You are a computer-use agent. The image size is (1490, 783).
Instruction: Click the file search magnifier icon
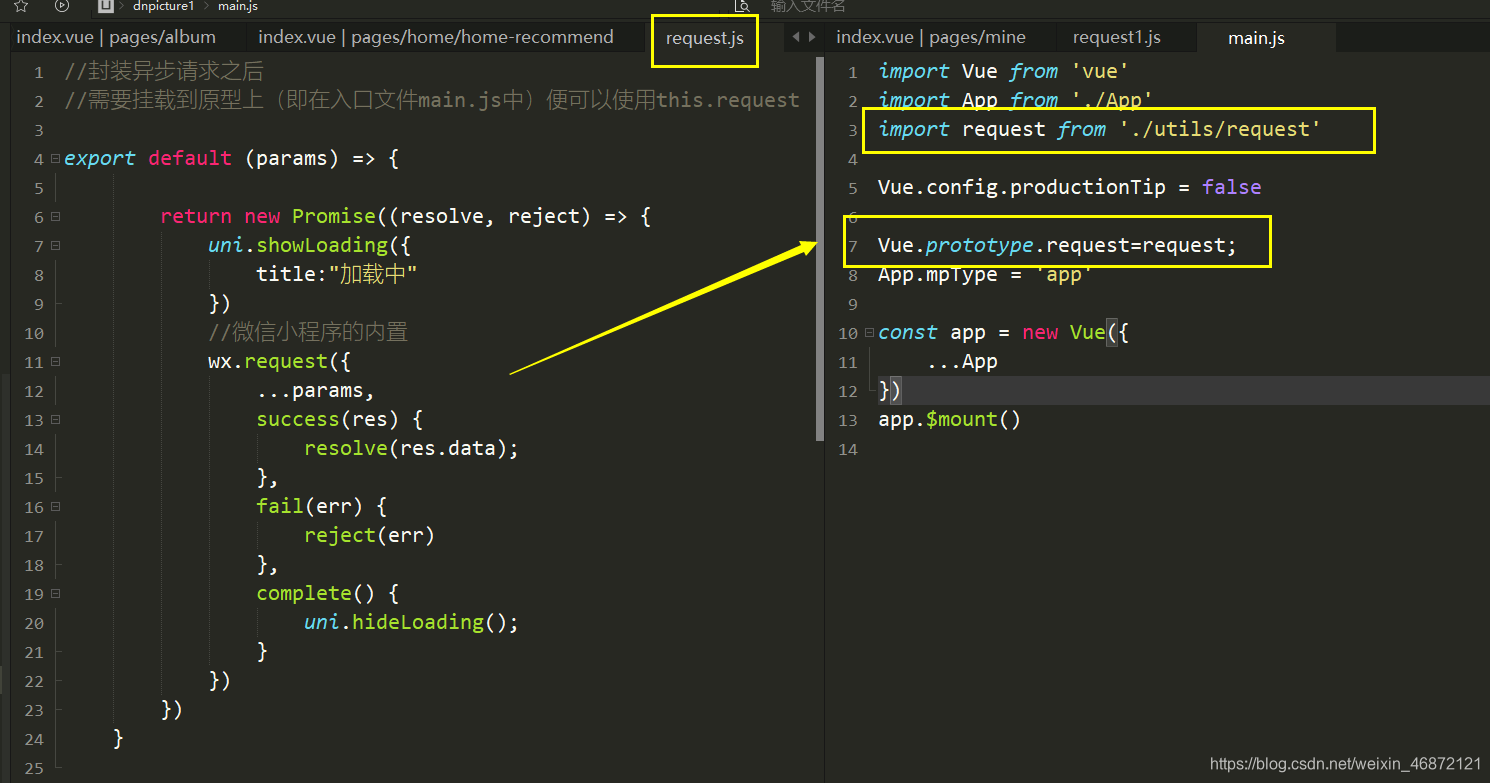pyautogui.click(x=742, y=6)
